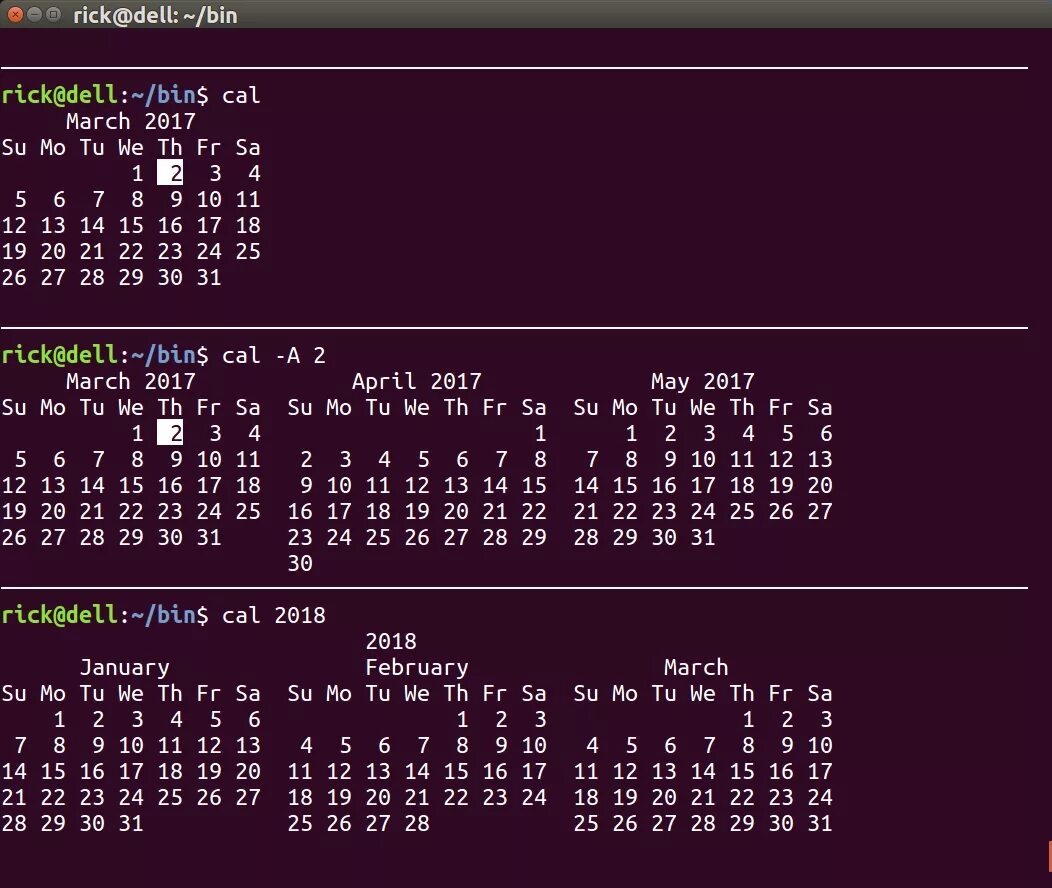
Task: Click the '2018' year heading above February
Action: [391, 641]
